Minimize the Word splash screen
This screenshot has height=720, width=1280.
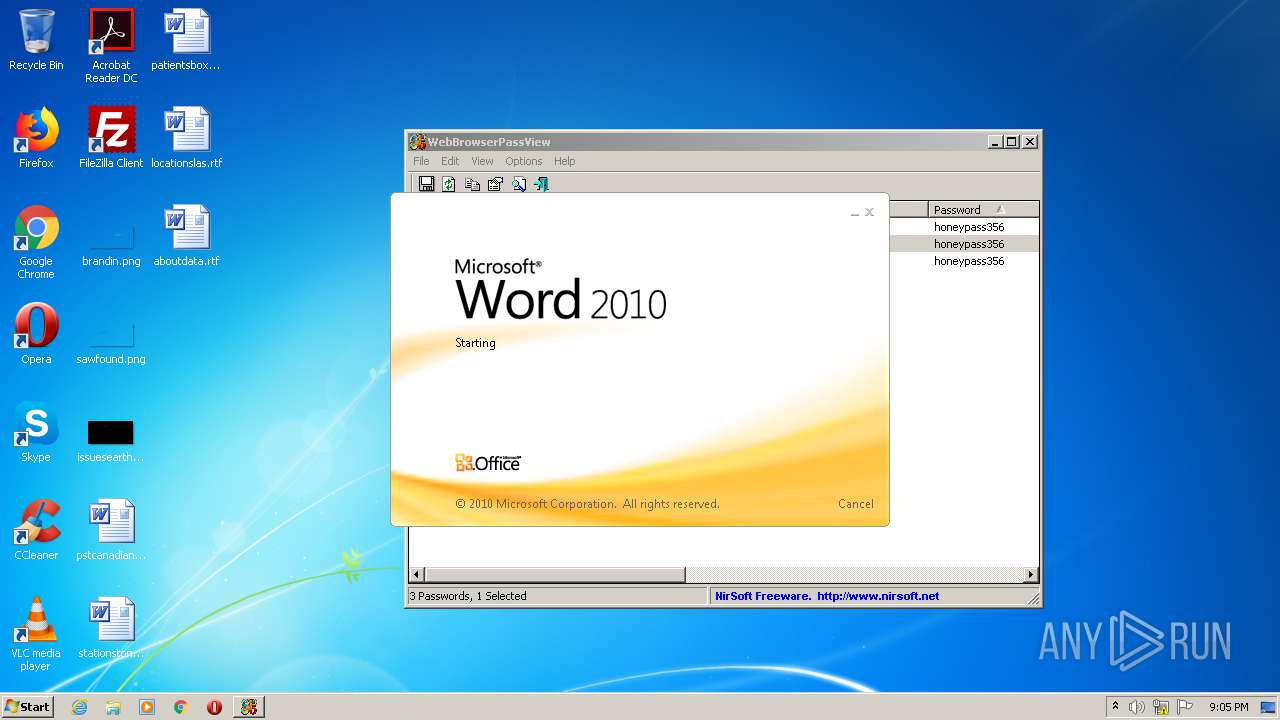click(855, 213)
